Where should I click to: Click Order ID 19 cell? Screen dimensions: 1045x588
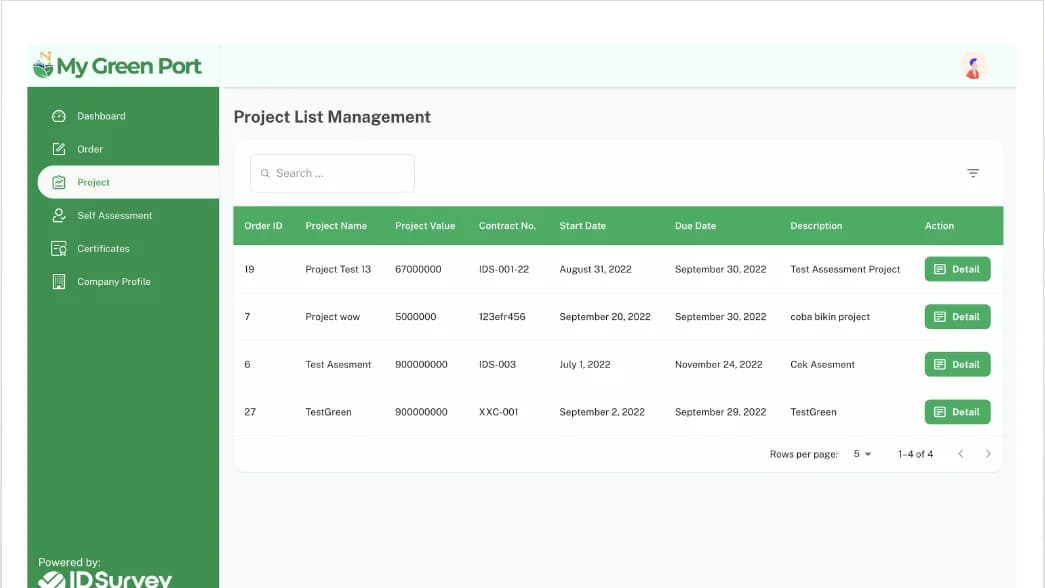[x=249, y=269]
